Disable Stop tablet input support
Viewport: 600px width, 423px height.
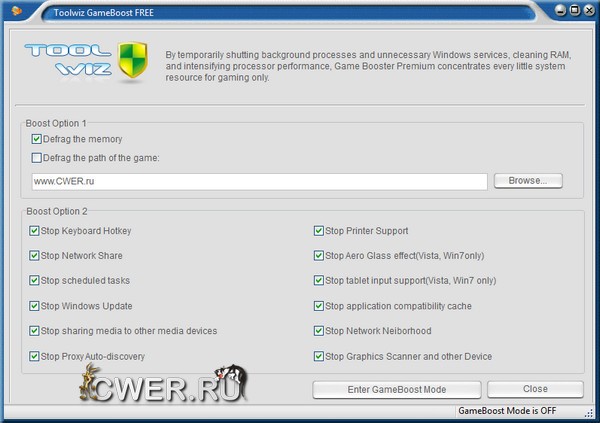point(319,281)
